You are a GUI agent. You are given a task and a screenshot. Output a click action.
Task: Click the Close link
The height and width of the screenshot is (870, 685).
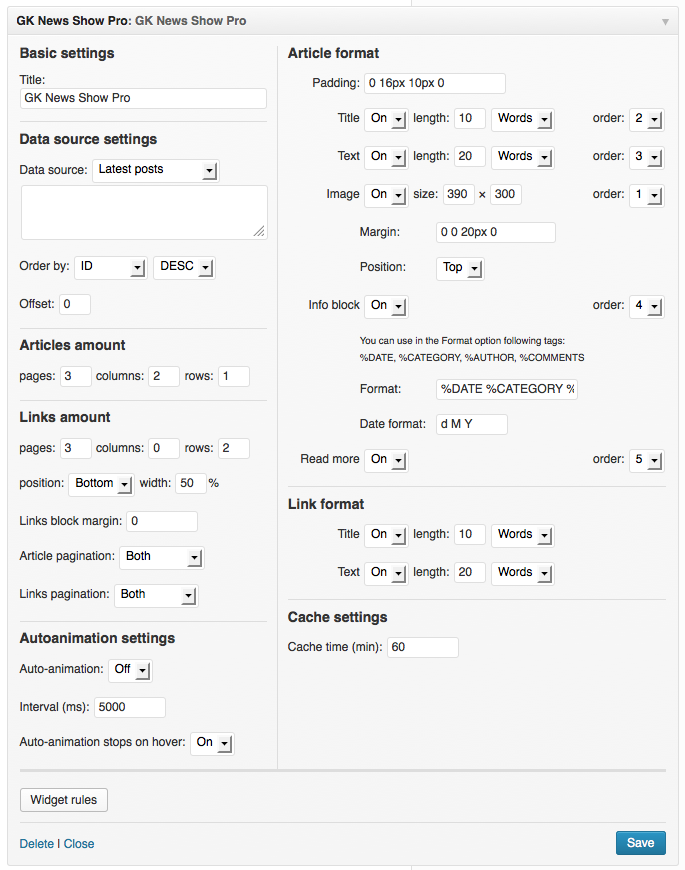pos(79,844)
